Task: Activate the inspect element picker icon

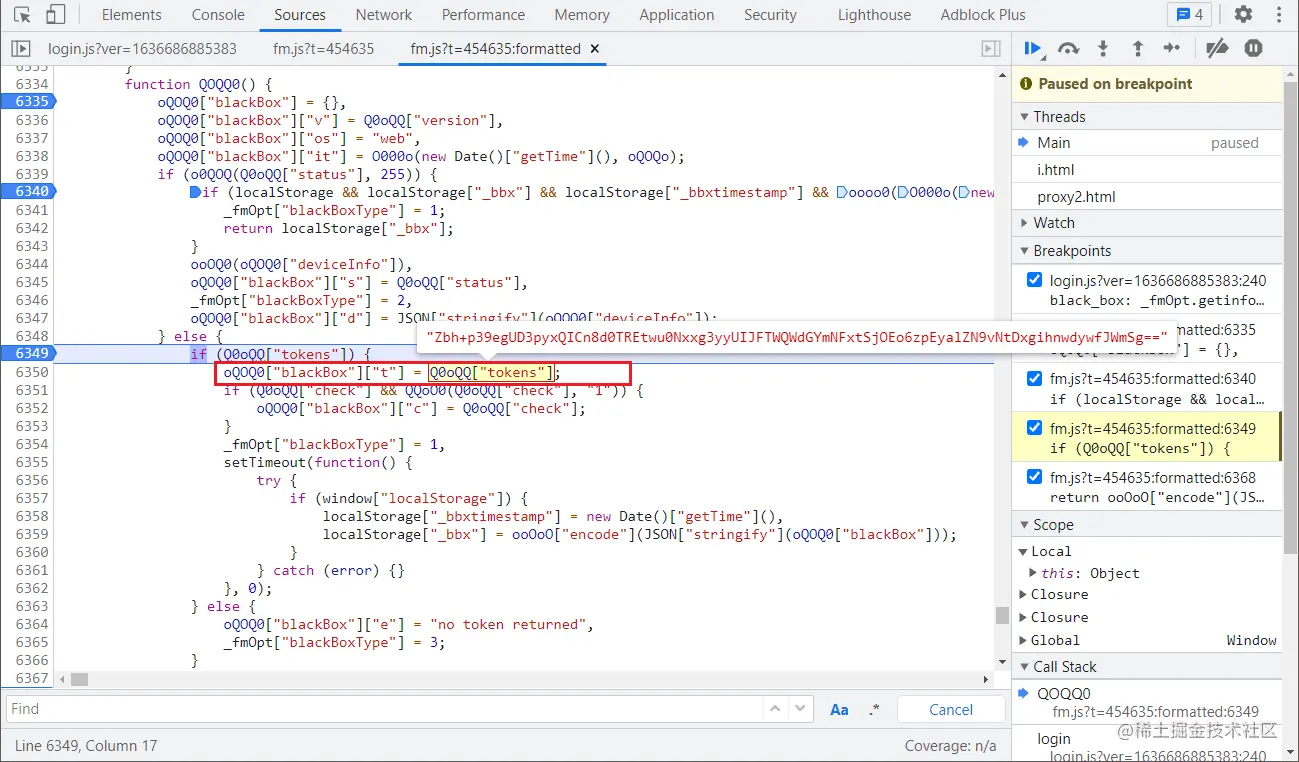Action: coord(22,15)
